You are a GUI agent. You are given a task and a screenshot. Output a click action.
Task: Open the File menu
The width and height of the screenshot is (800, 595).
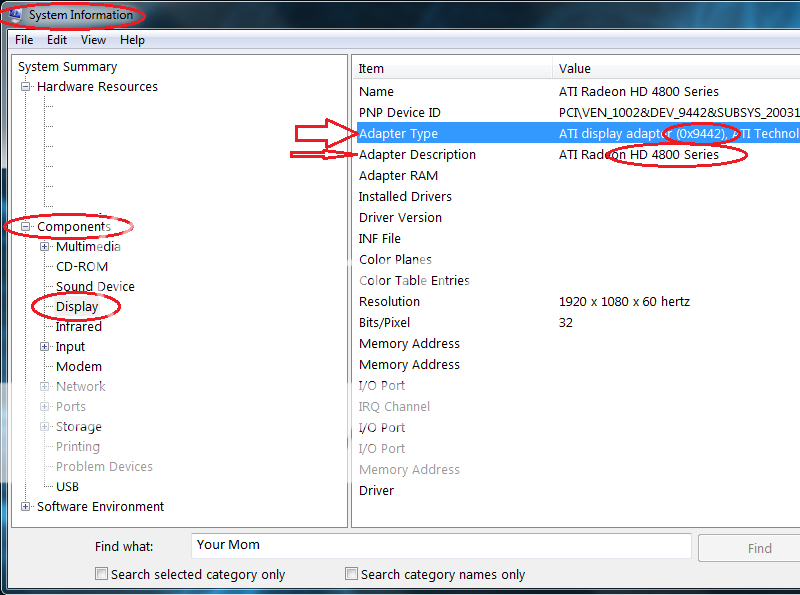pyautogui.click(x=24, y=40)
